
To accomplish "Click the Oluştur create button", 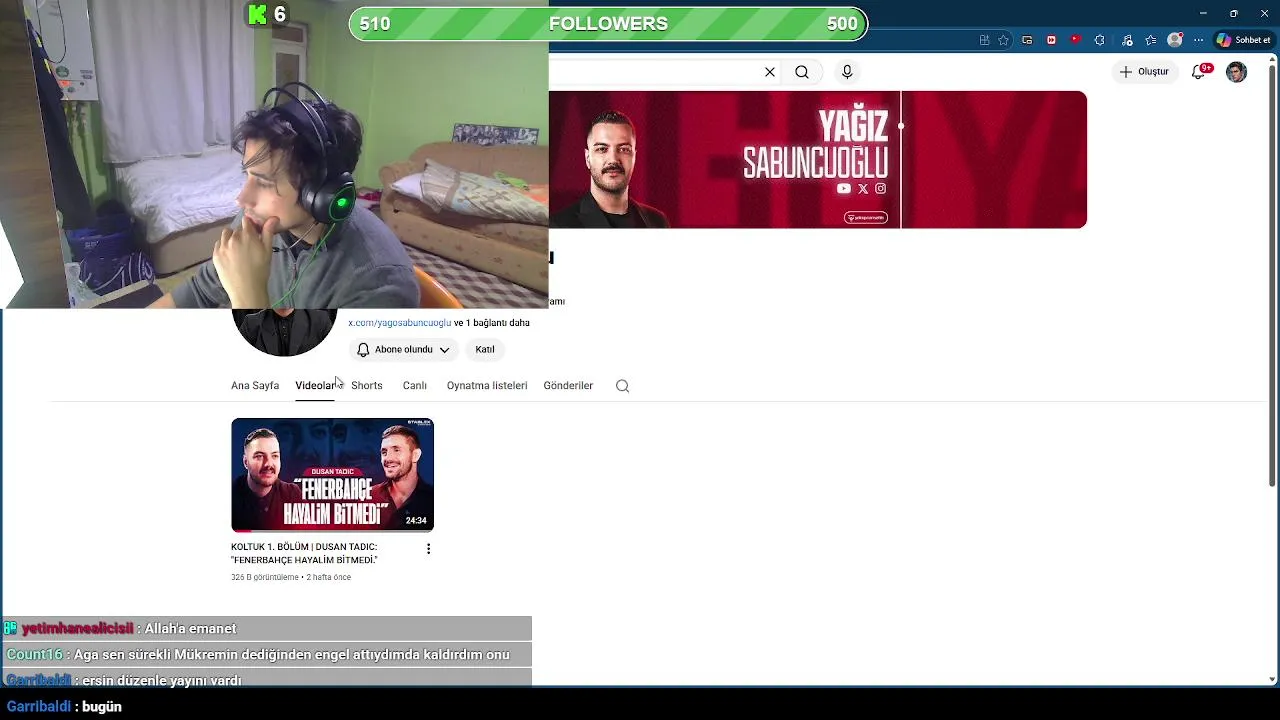I will pyautogui.click(x=1144, y=72).
